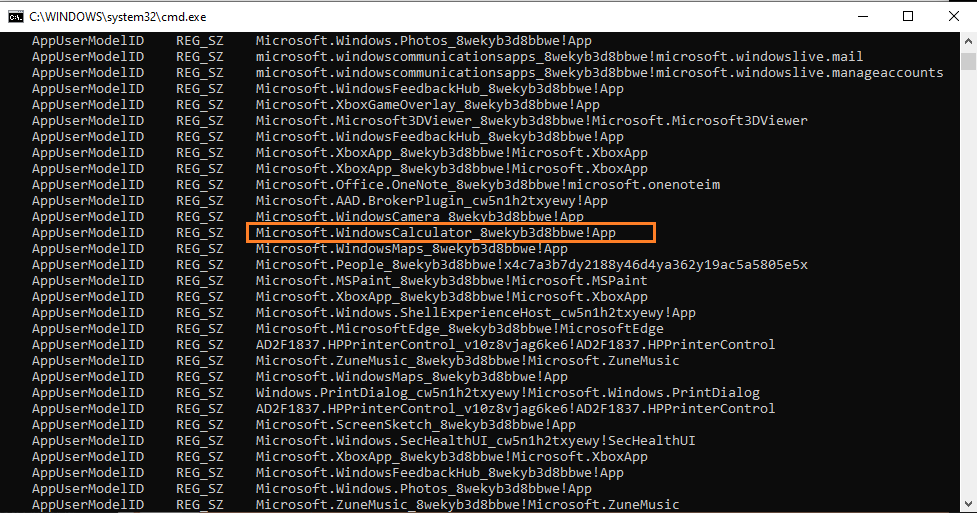Click AppUserModelID in the AAD.BrokerPlugin row
Image resolution: width=977 pixels, height=513 pixels.
(88, 201)
